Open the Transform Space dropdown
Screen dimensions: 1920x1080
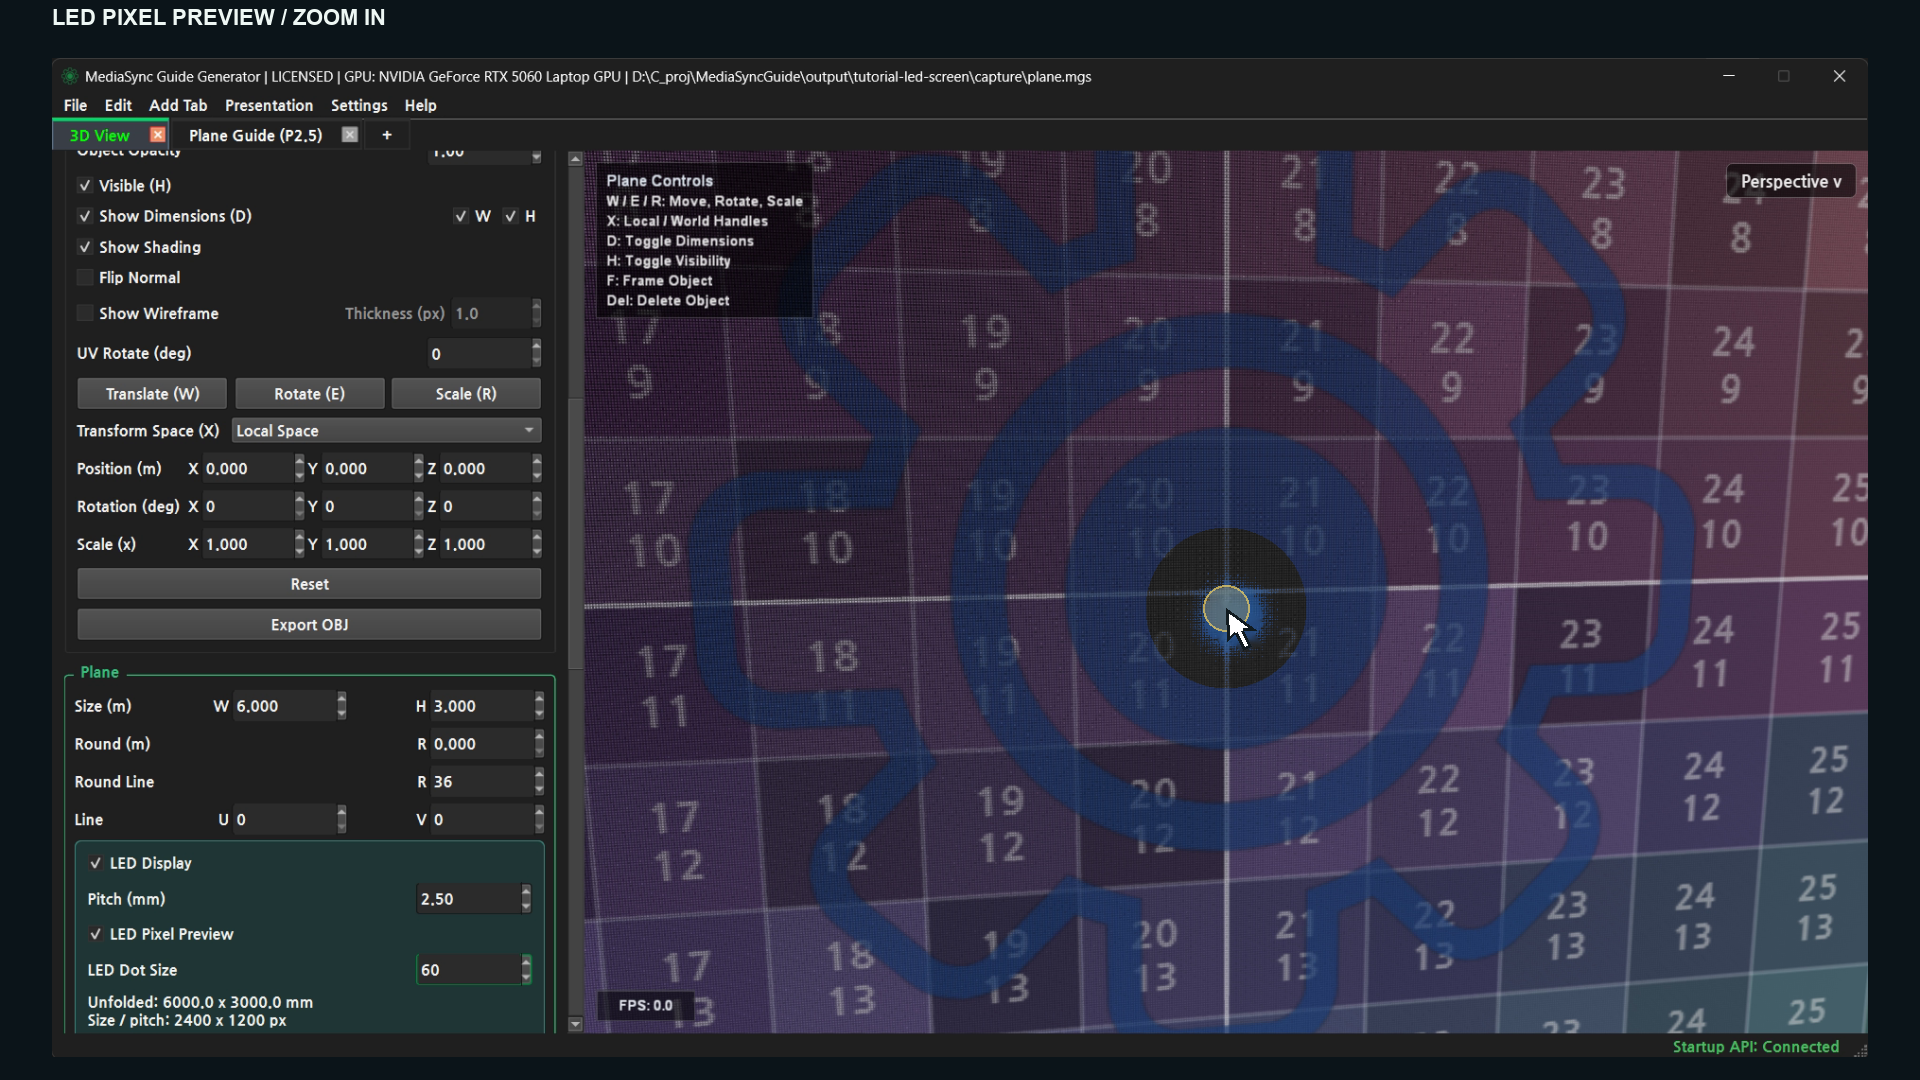coord(386,431)
